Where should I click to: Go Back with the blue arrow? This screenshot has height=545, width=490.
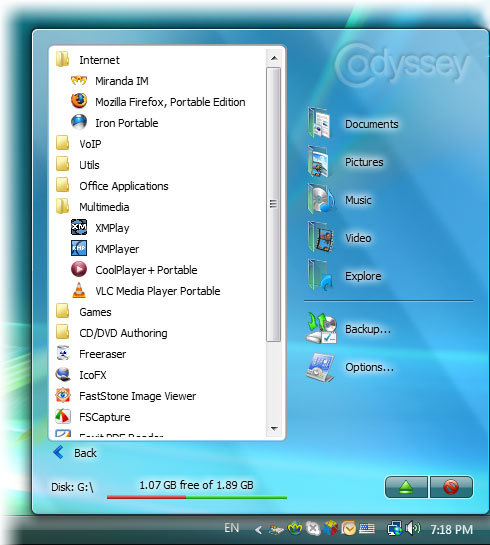click(x=75, y=453)
